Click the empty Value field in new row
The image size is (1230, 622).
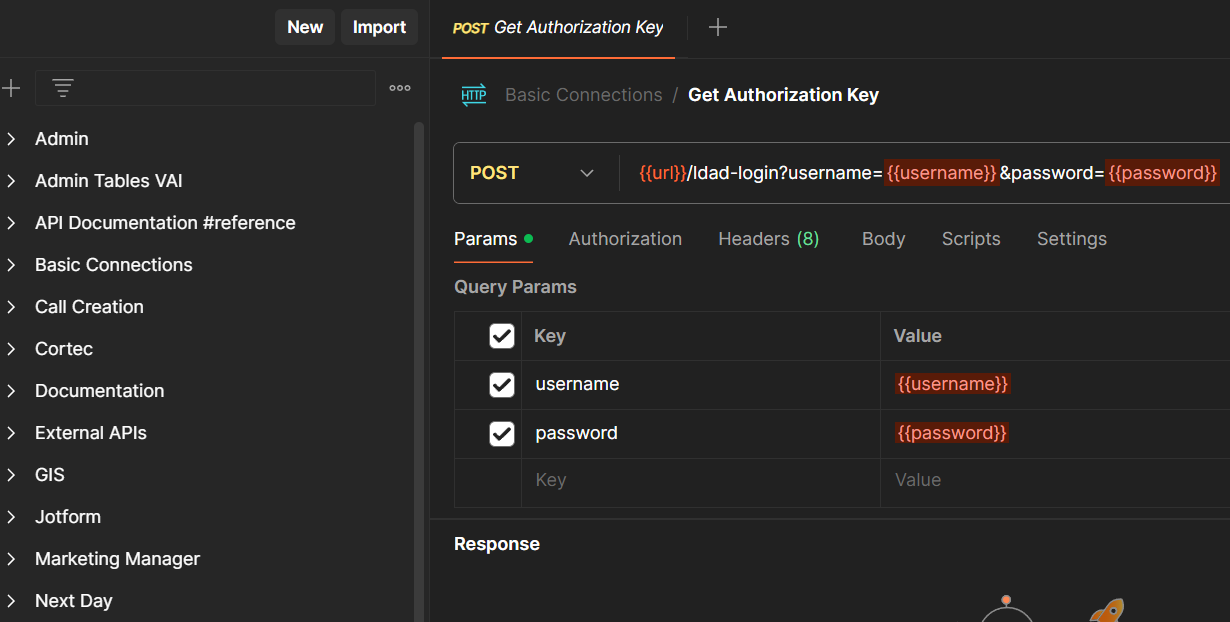[1055, 480]
